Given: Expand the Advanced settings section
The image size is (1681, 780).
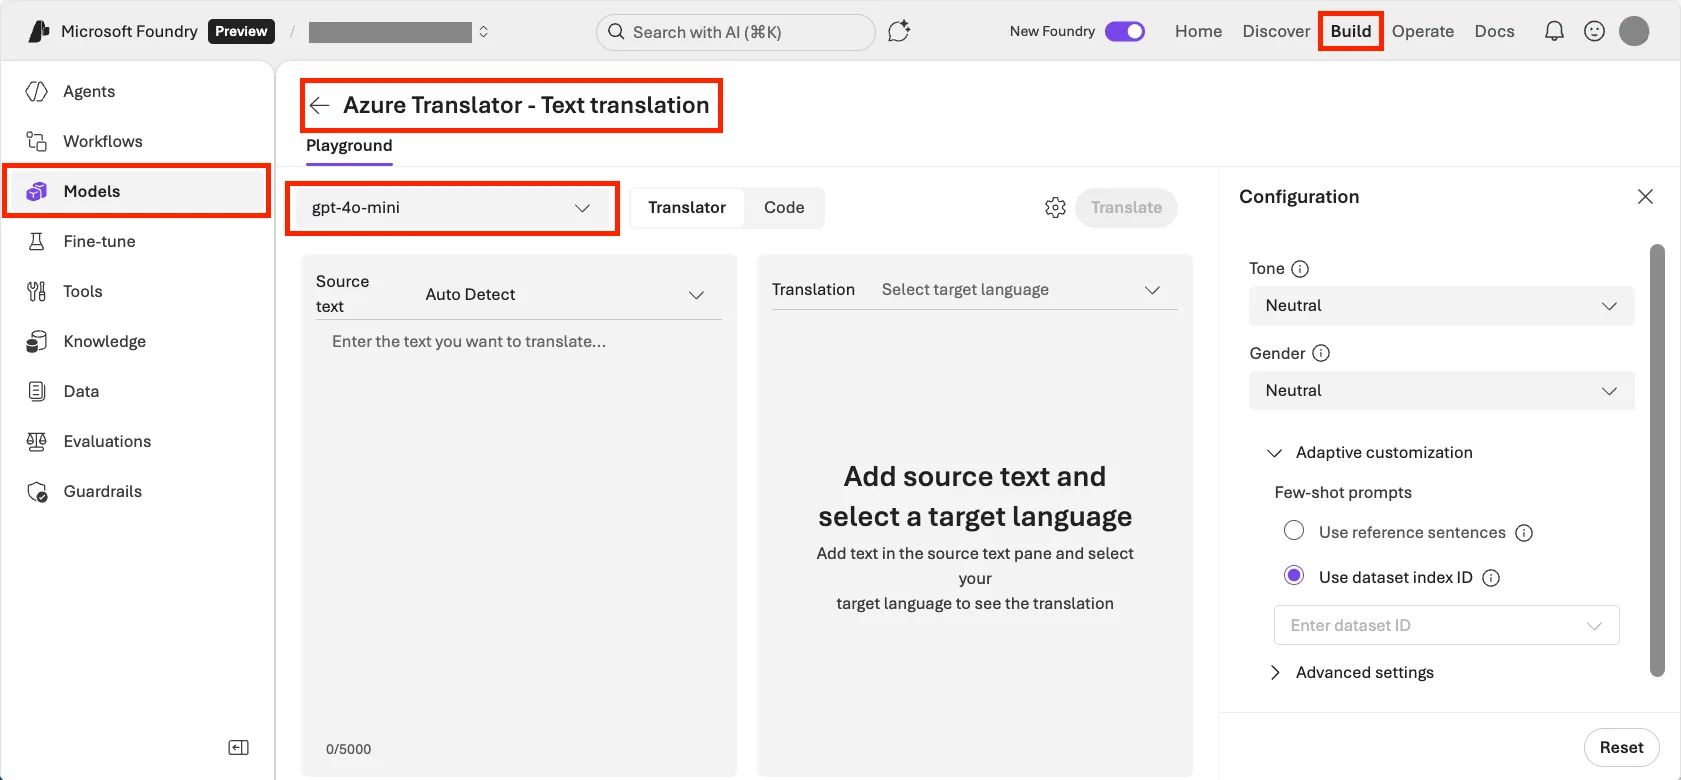Looking at the screenshot, I should tap(1364, 673).
